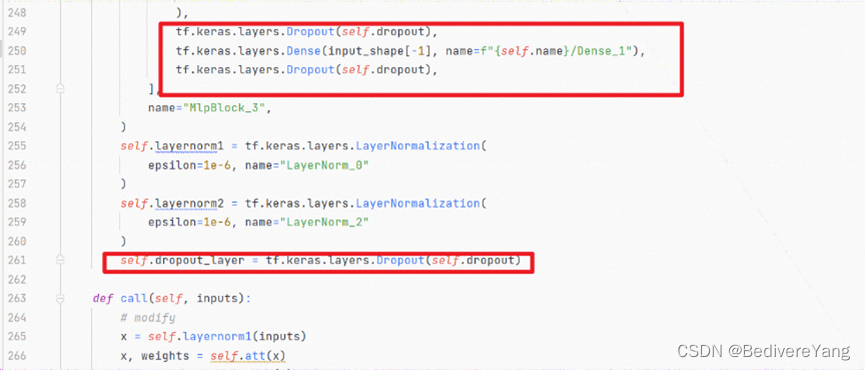
Task: Click line number 257 in the gutter
Action: 17,184
